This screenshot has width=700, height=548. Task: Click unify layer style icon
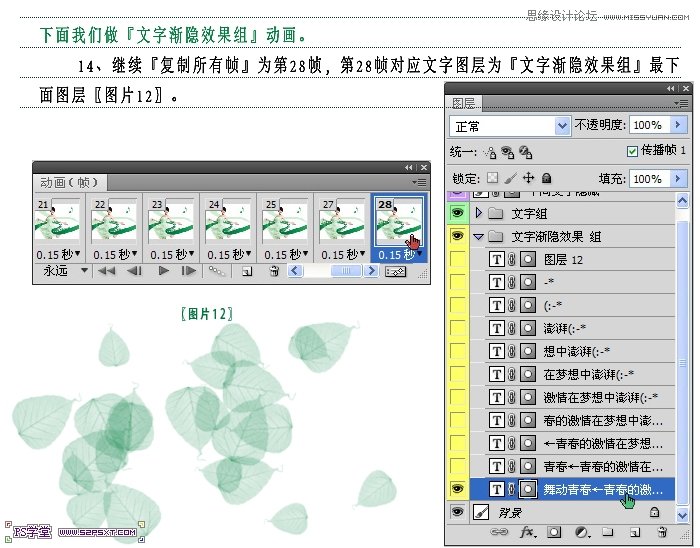[x=525, y=153]
